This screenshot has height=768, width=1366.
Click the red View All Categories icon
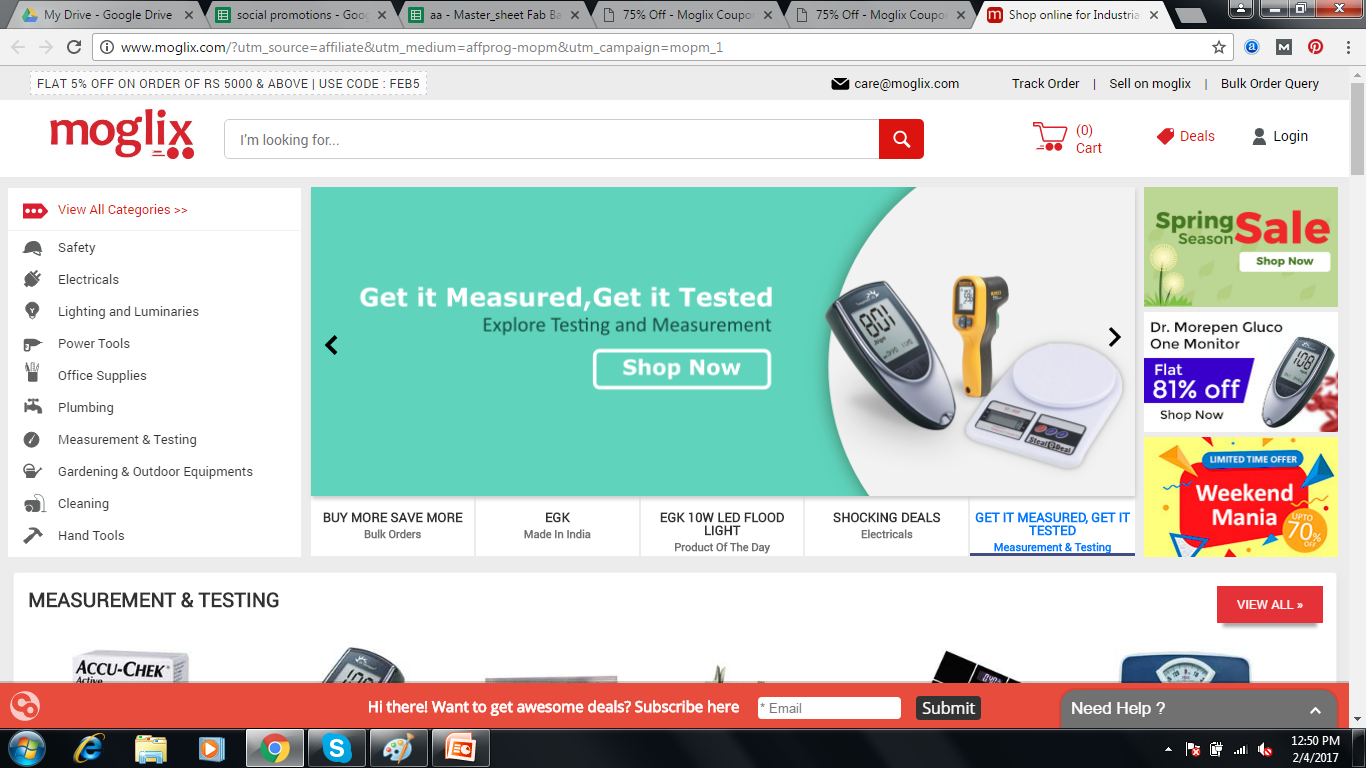click(x=35, y=210)
